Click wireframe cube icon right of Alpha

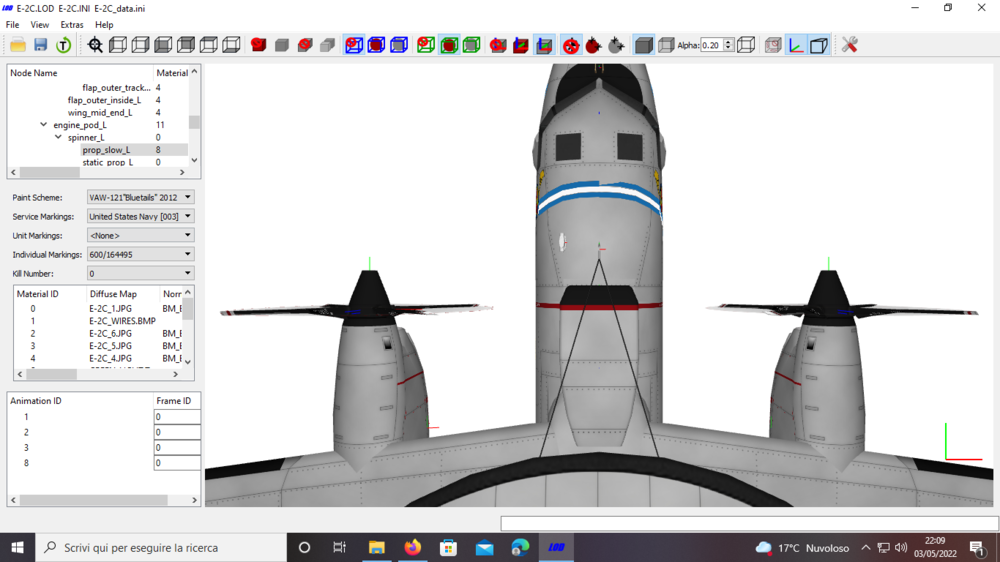click(746, 45)
